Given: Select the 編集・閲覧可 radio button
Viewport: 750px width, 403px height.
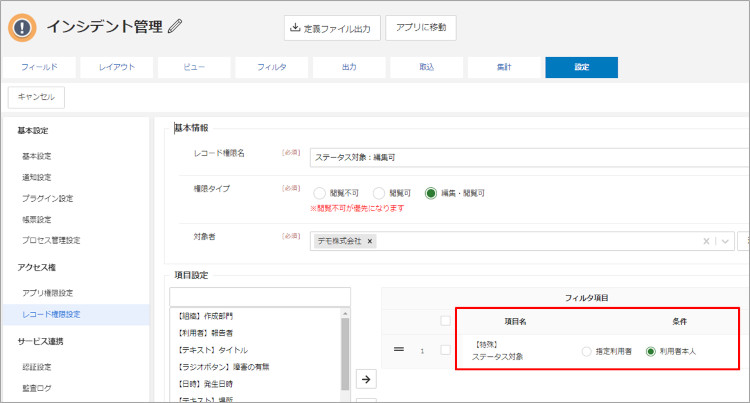Looking at the screenshot, I should click(x=431, y=193).
